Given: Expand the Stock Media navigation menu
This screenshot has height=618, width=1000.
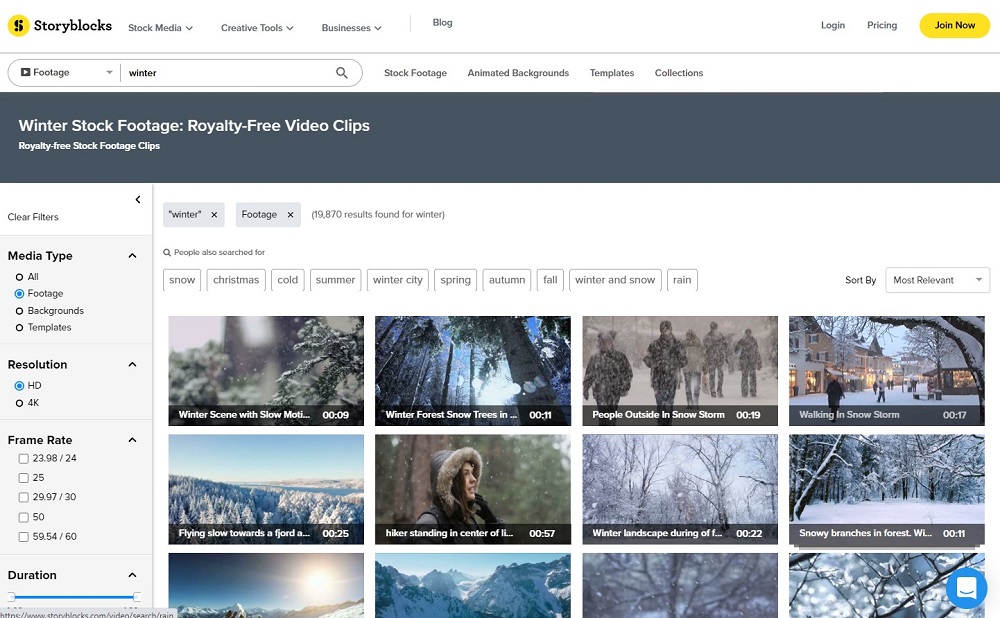Looking at the screenshot, I should tap(159, 27).
